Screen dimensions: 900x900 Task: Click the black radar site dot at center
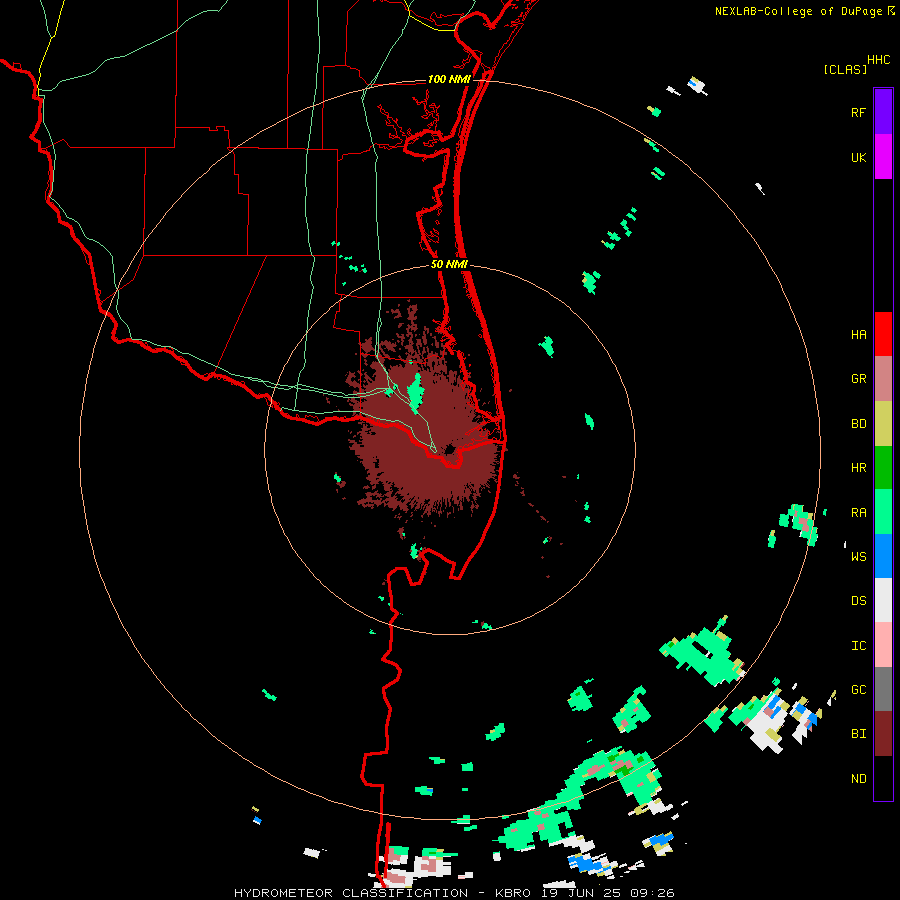pos(449,449)
